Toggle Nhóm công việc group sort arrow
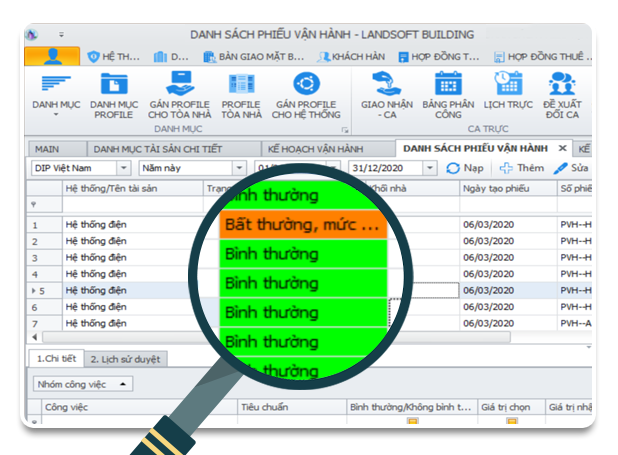Screen dimensions: 618x455 pyautogui.click(x=123, y=384)
